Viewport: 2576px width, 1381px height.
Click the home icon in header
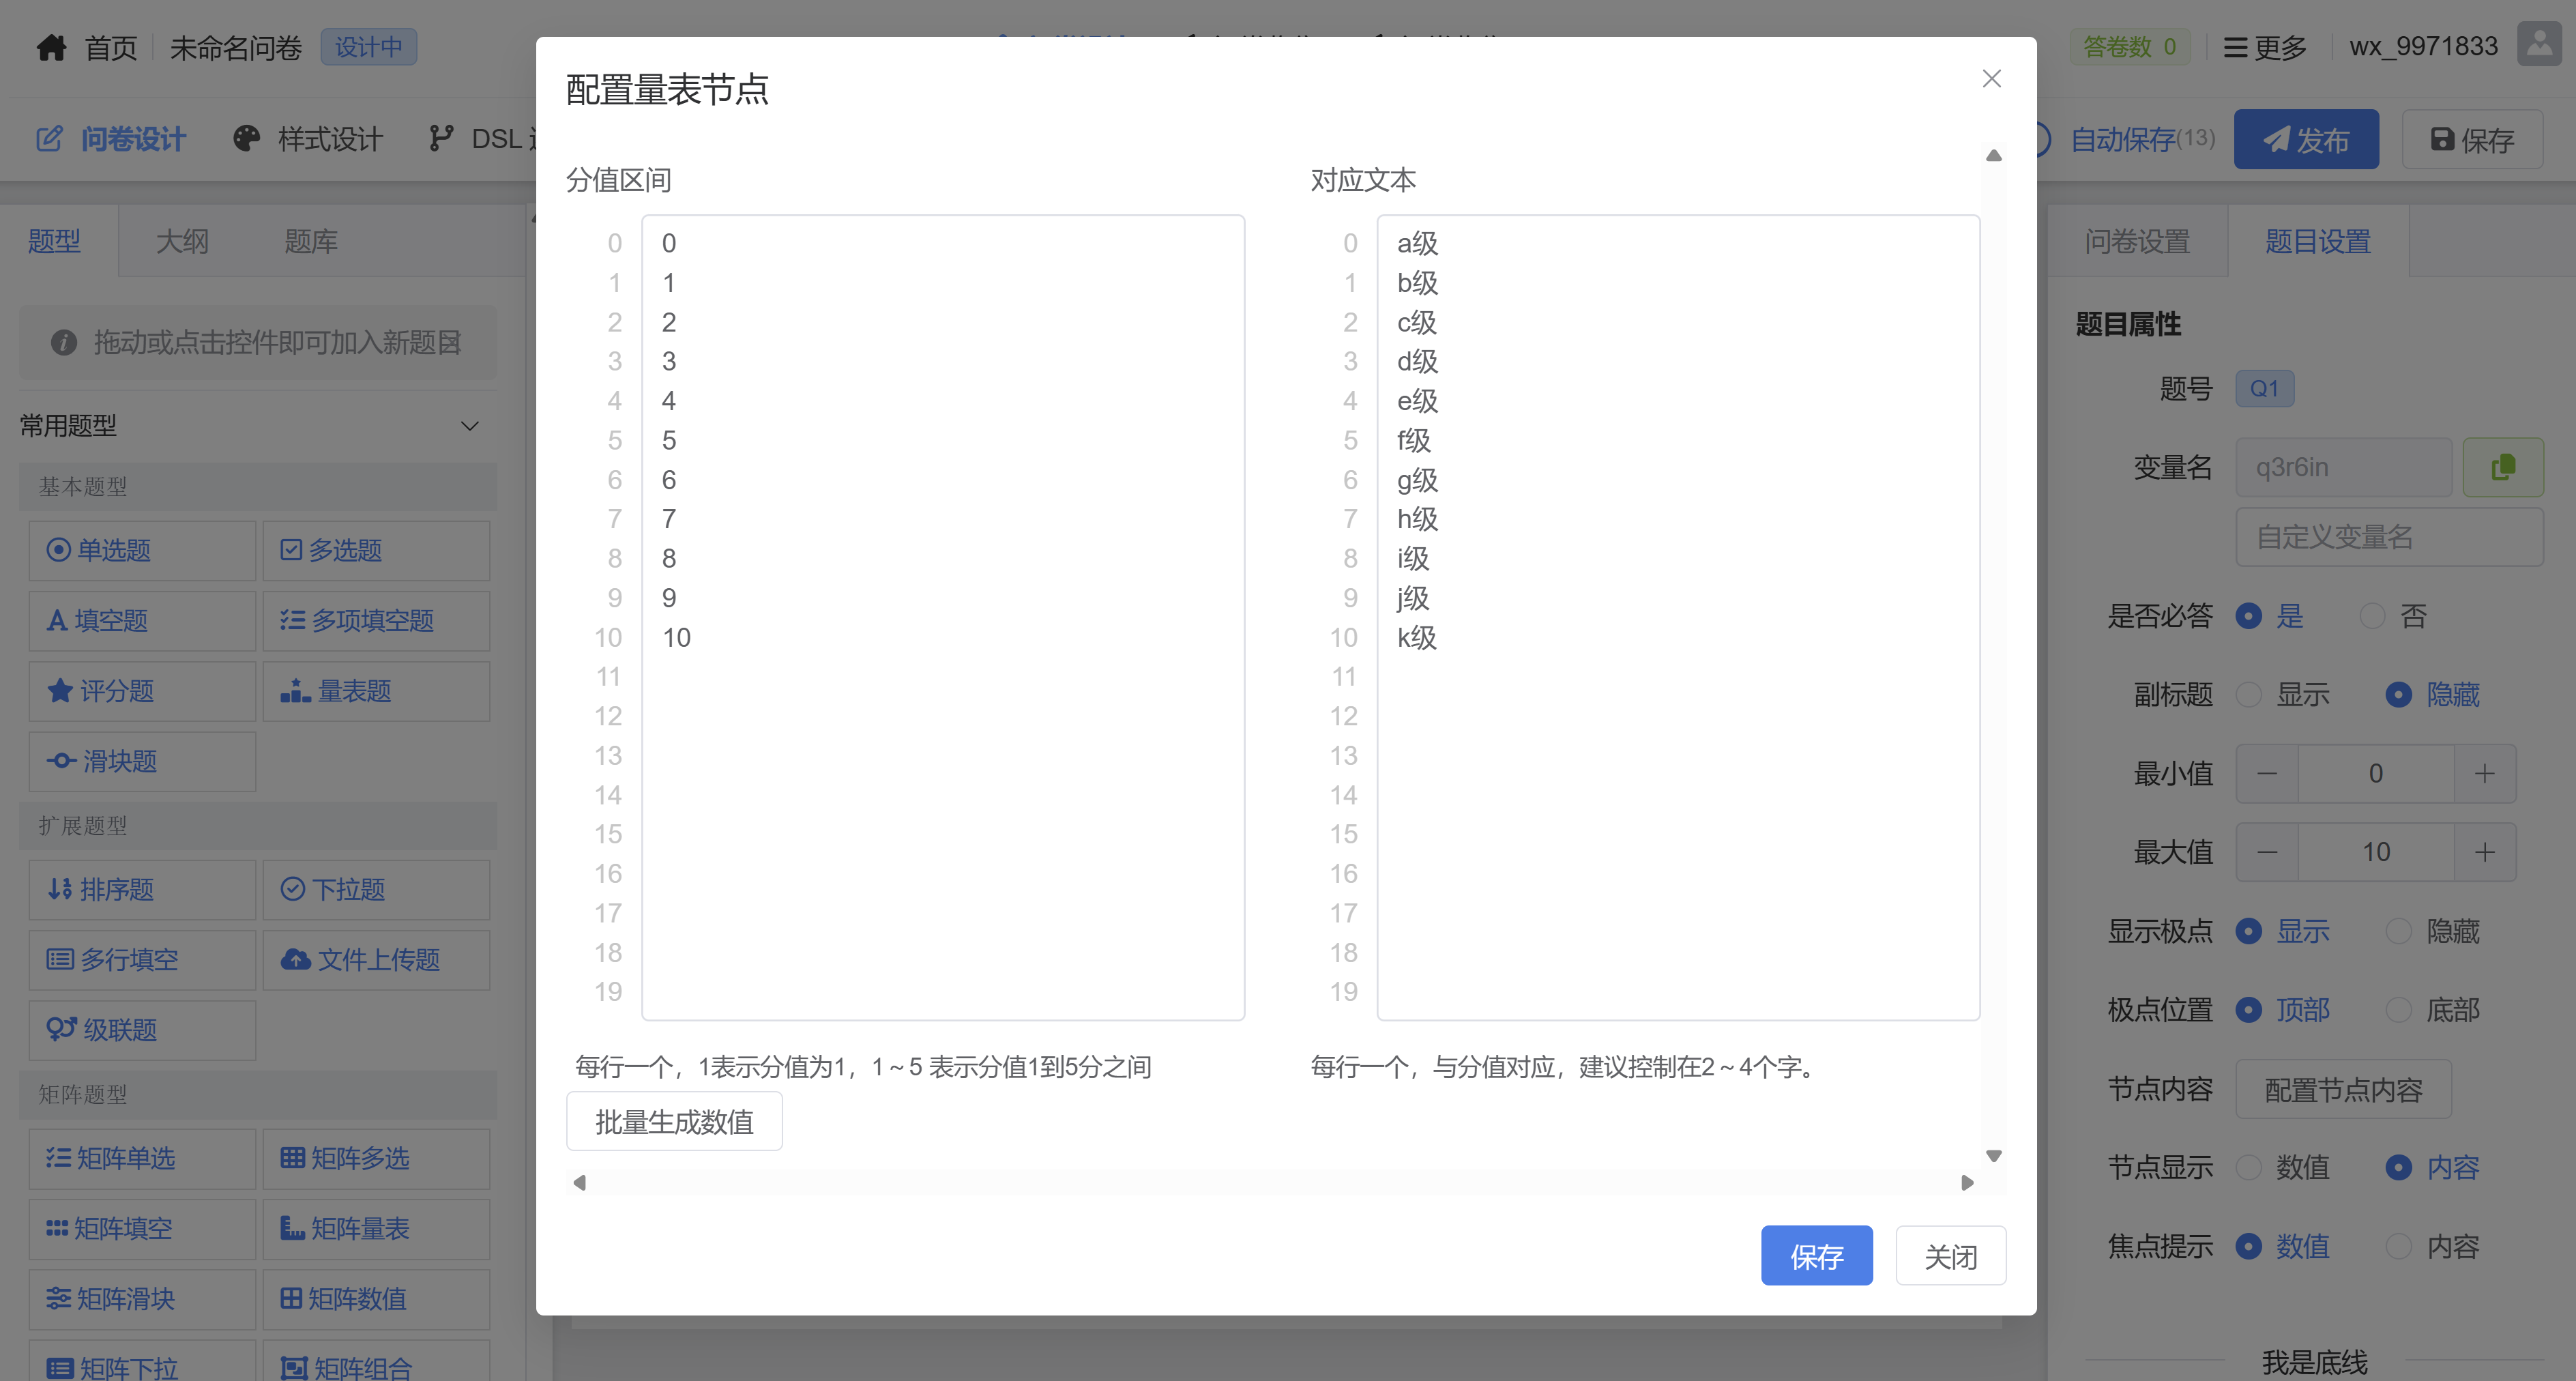pyautogui.click(x=52, y=47)
